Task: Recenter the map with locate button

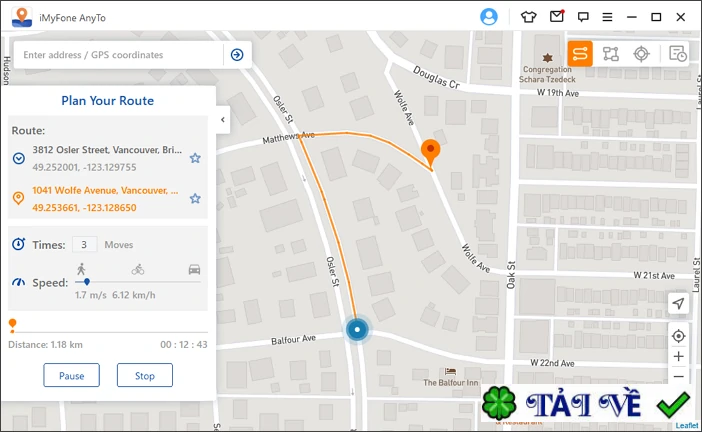Action: [678, 336]
